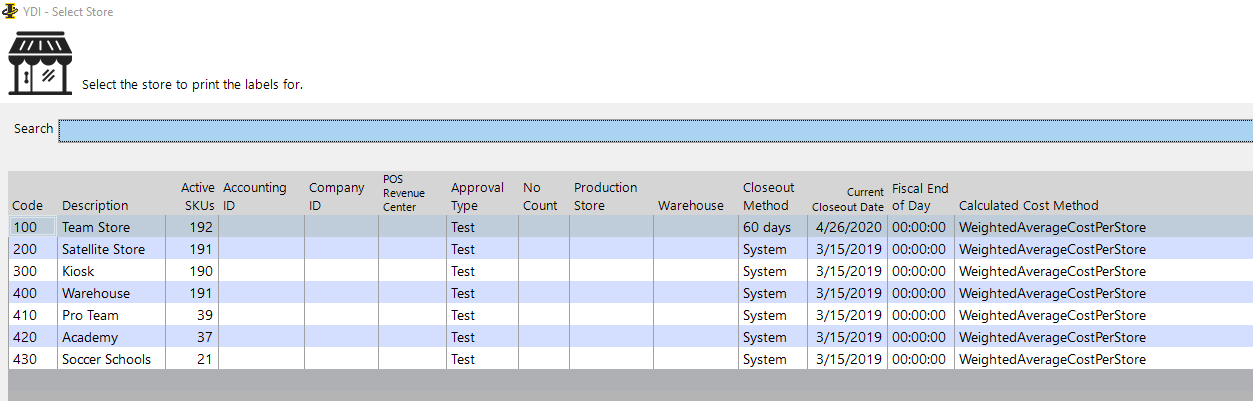The height and width of the screenshot is (401, 1253).
Task: Click the storefront icon
Action: coord(40,63)
